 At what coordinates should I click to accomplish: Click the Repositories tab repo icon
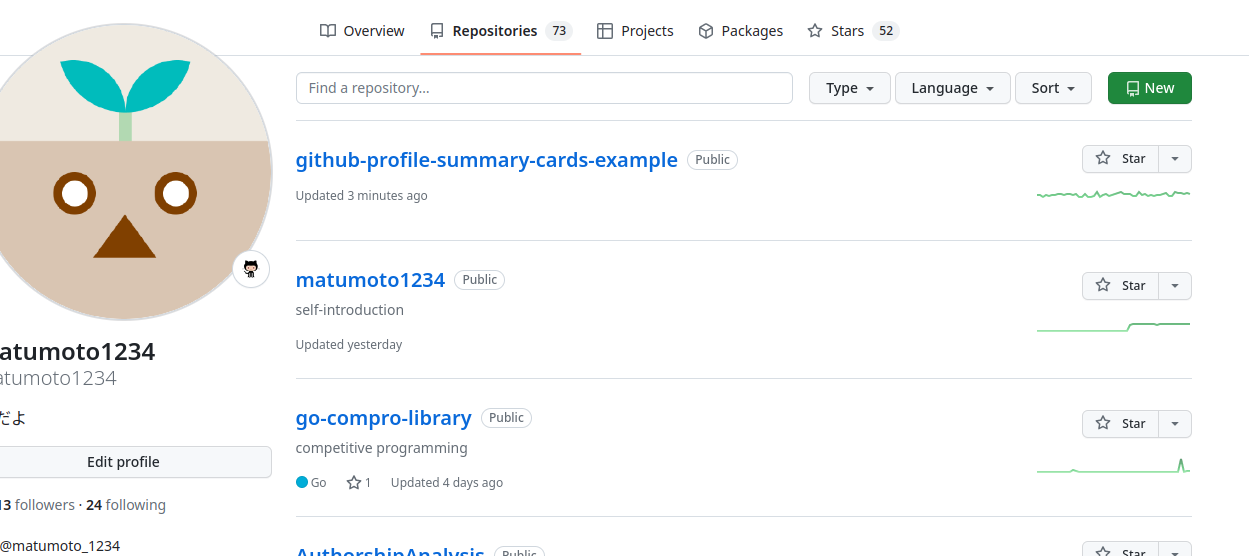tap(437, 31)
